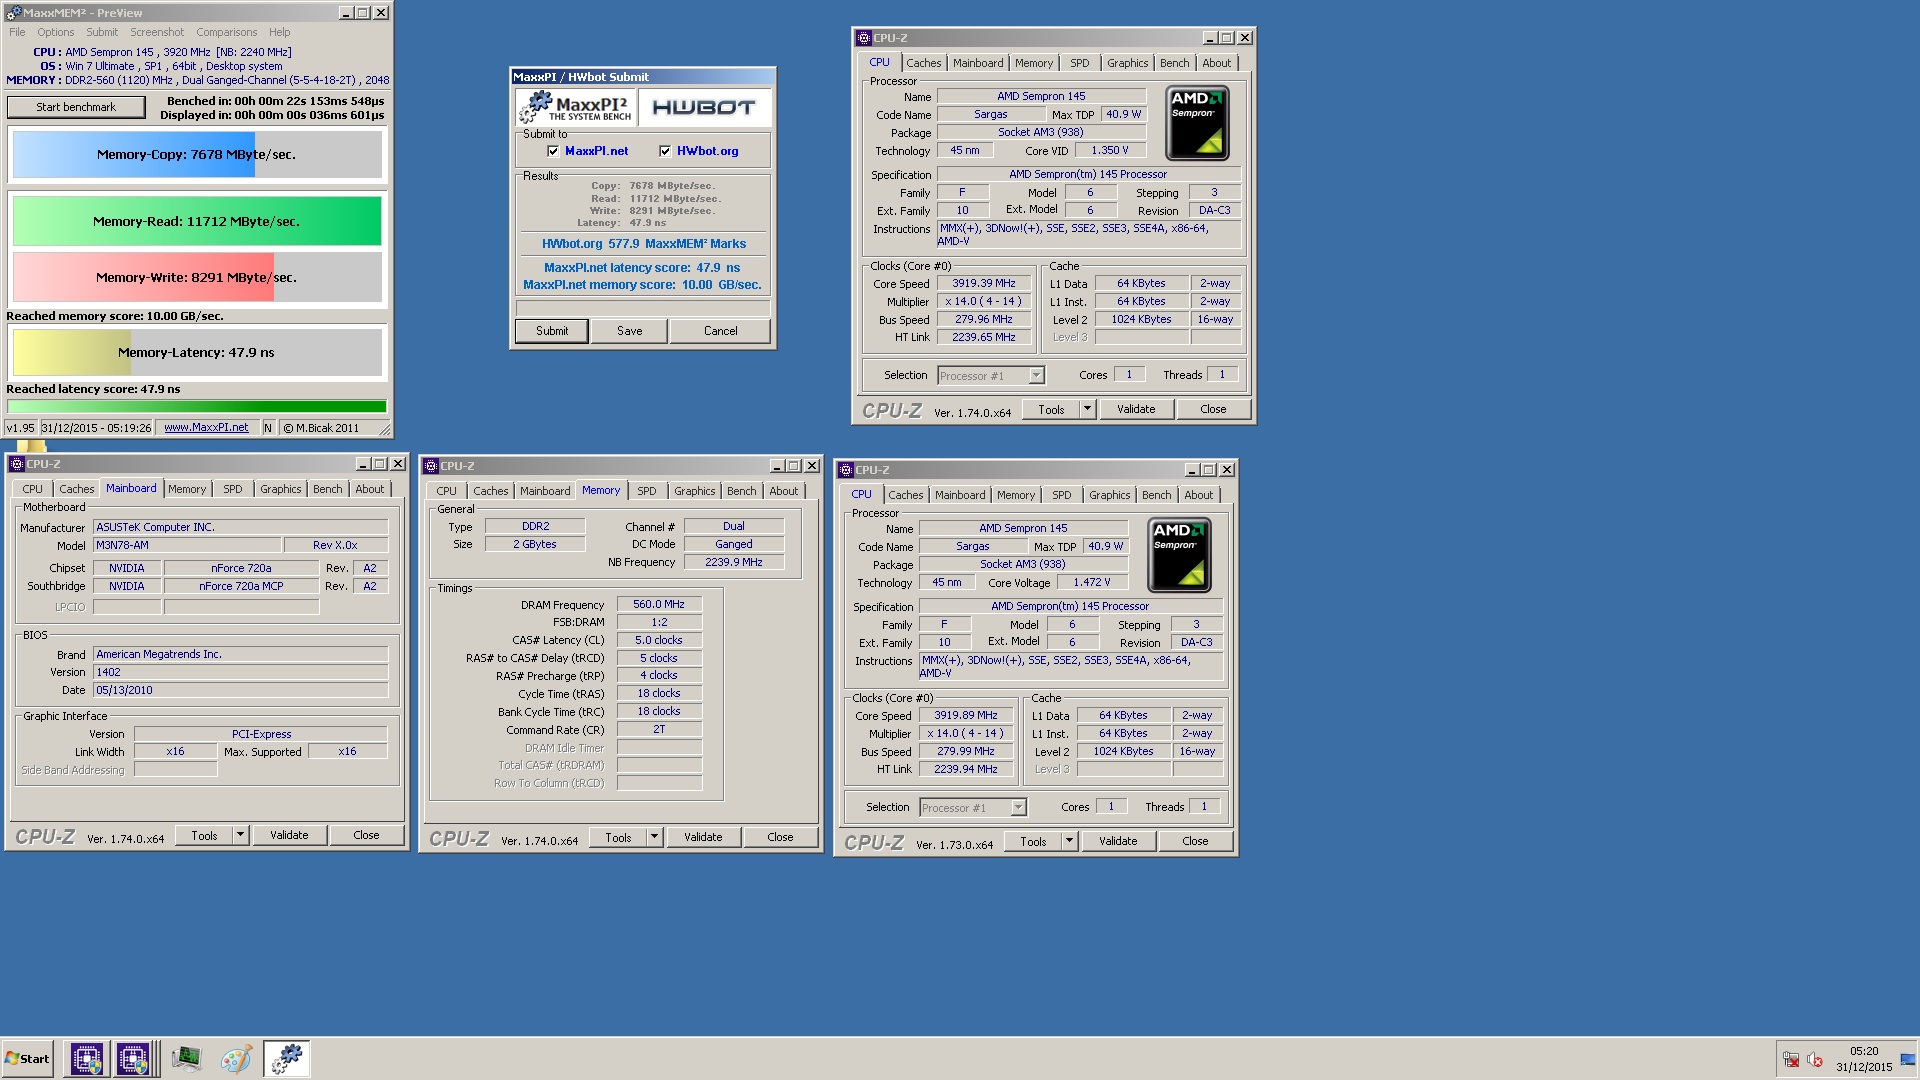The width and height of the screenshot is (1920, 1080).
Task: Open the File menu in MaxxMEM²
Action: tap(18, 32)
